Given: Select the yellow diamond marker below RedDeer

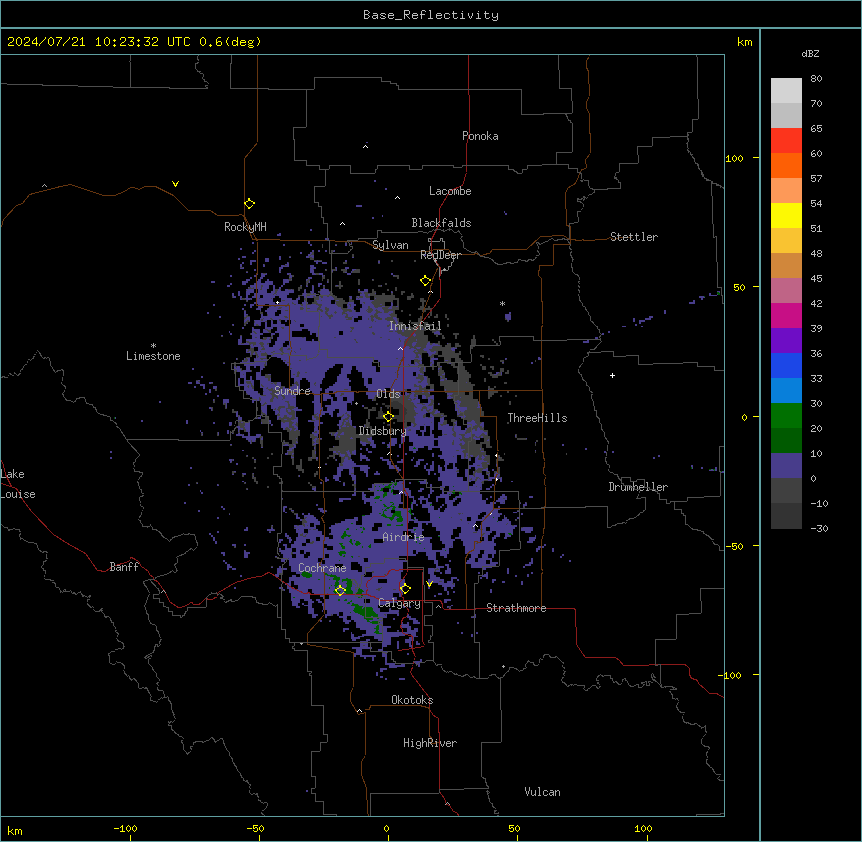Looking at the screenshot, I should (x=426, y=281).
